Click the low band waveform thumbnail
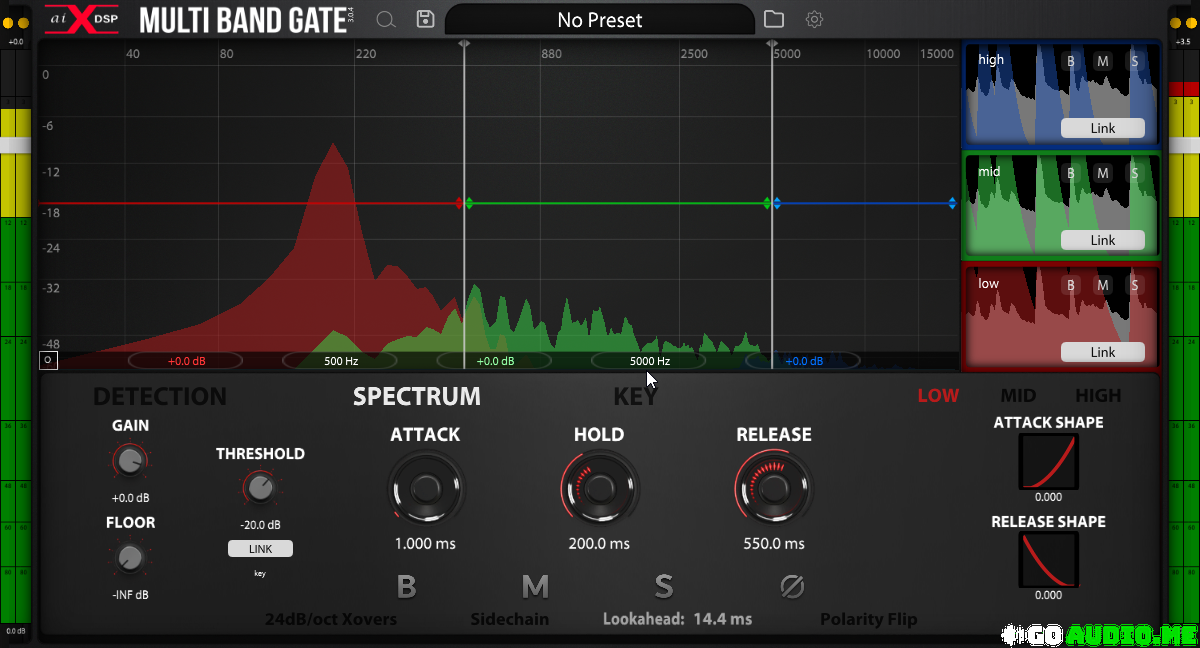This screenshot has width=1200, height=648. pyautogui.click(x=1061, y=319)
